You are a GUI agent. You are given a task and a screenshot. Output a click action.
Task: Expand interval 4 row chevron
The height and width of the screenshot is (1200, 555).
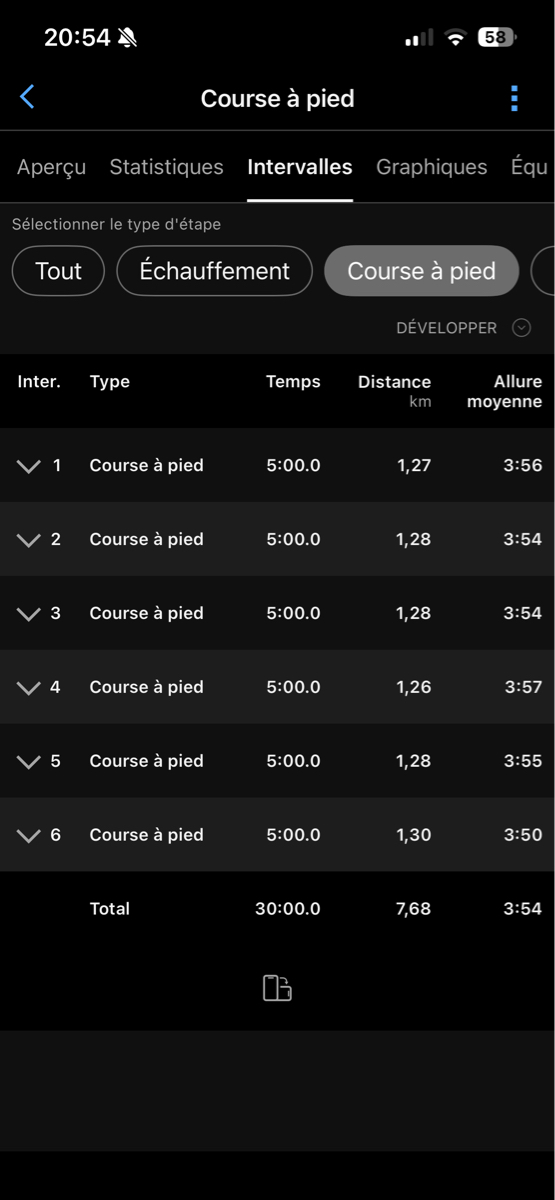(29, 688)
